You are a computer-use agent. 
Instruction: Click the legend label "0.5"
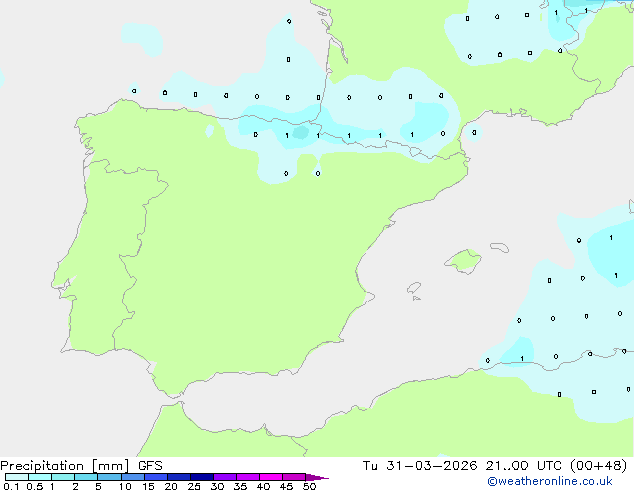coord(35,486)
